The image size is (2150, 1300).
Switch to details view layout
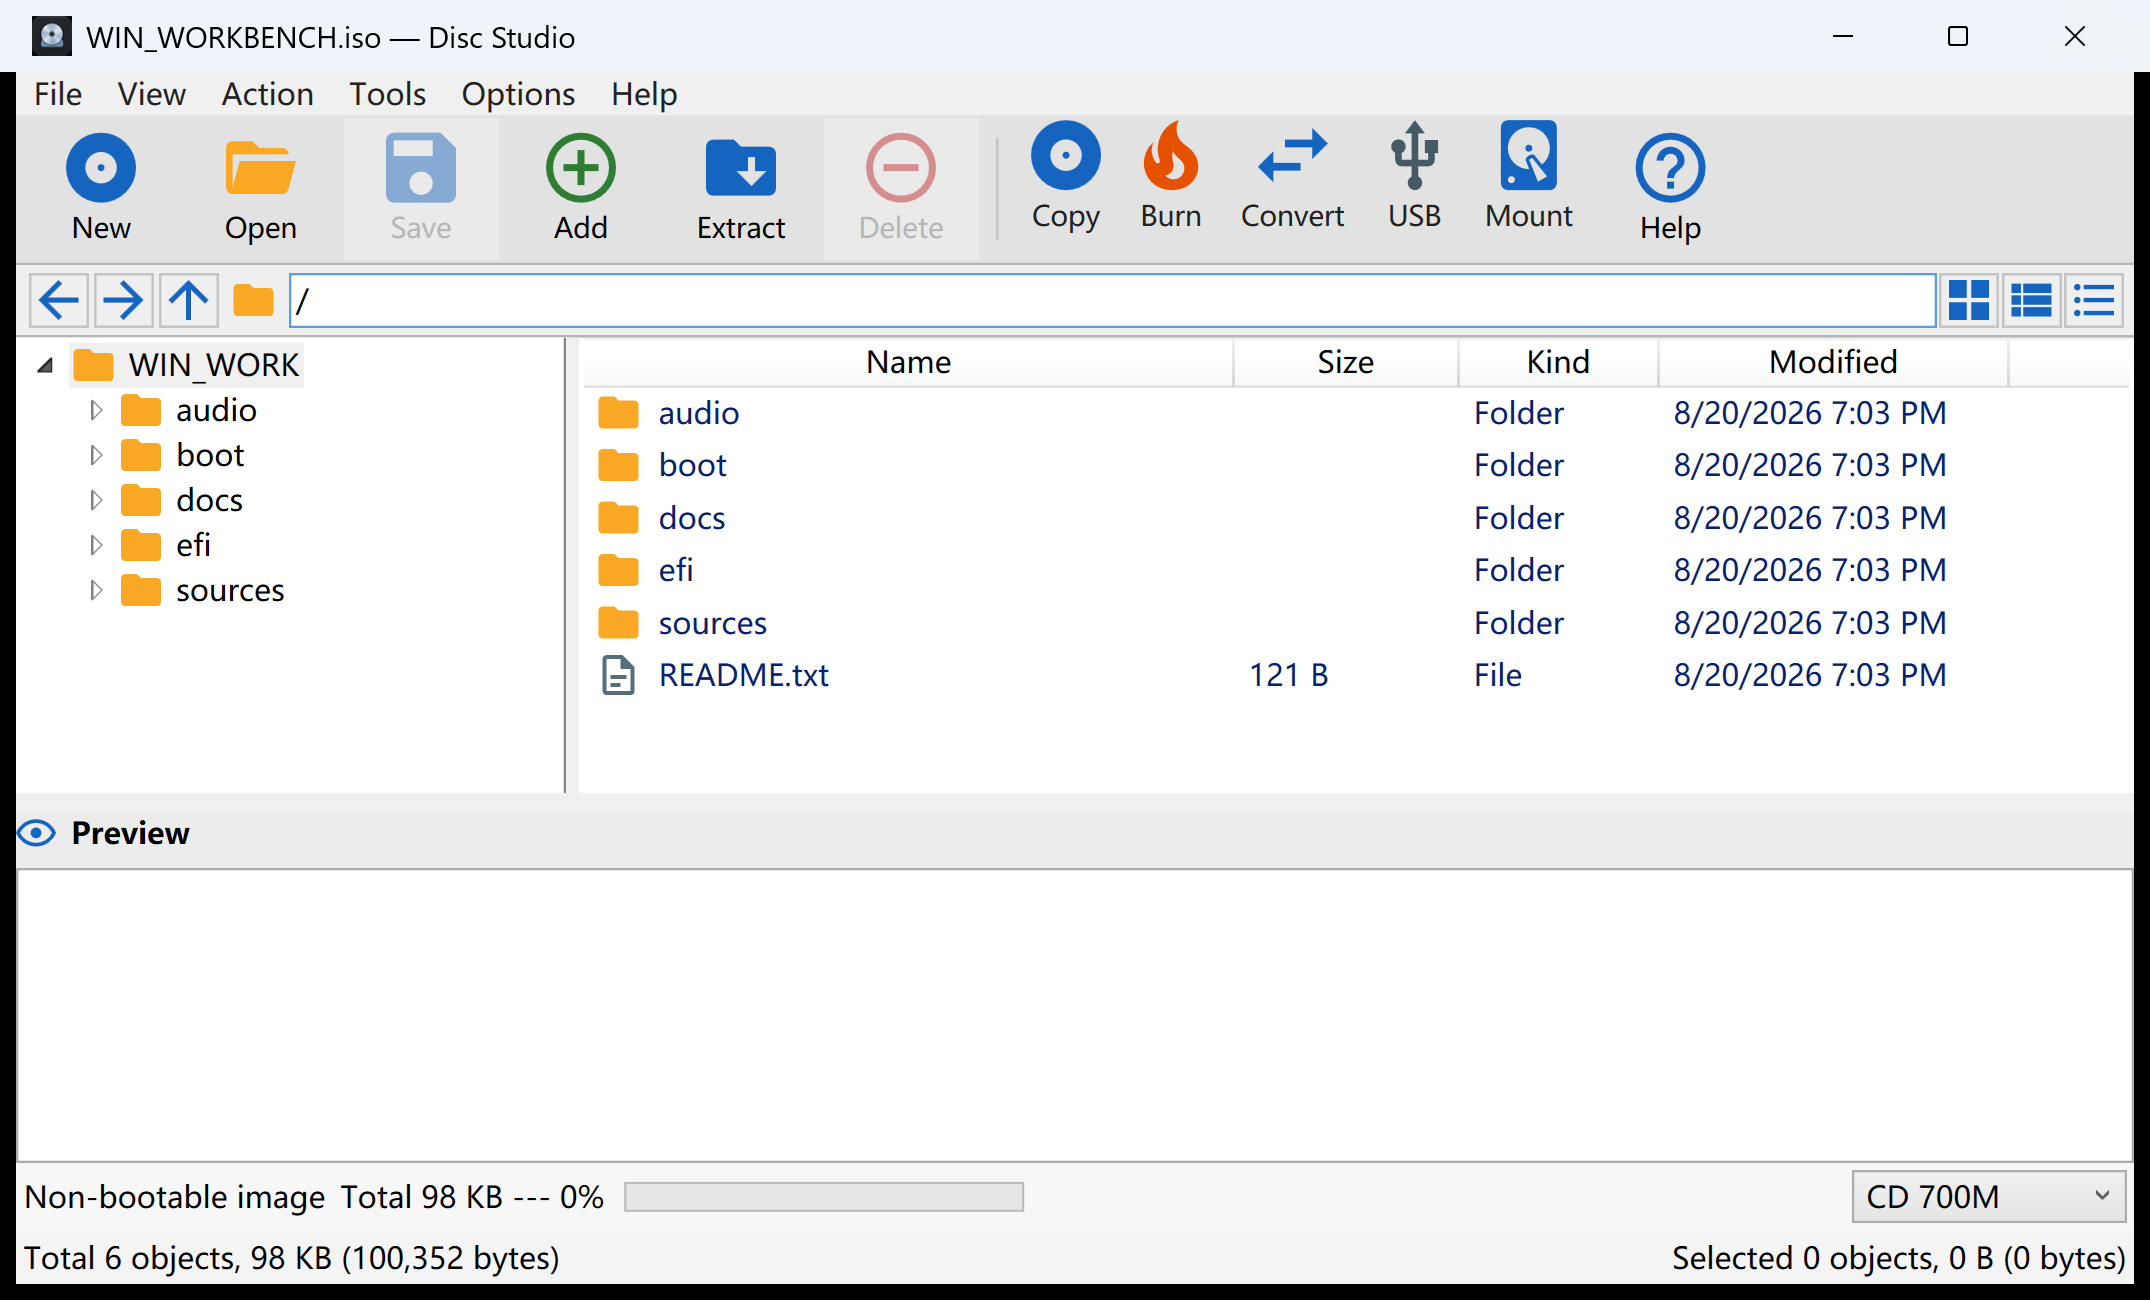(x=2031, y=300)
